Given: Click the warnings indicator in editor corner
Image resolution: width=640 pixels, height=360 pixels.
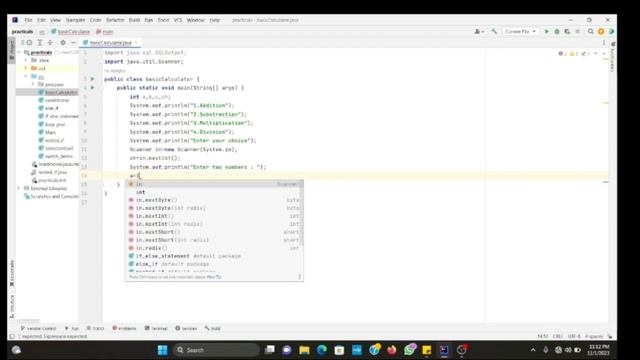Looking at the screenshot, I should [574, 53].
